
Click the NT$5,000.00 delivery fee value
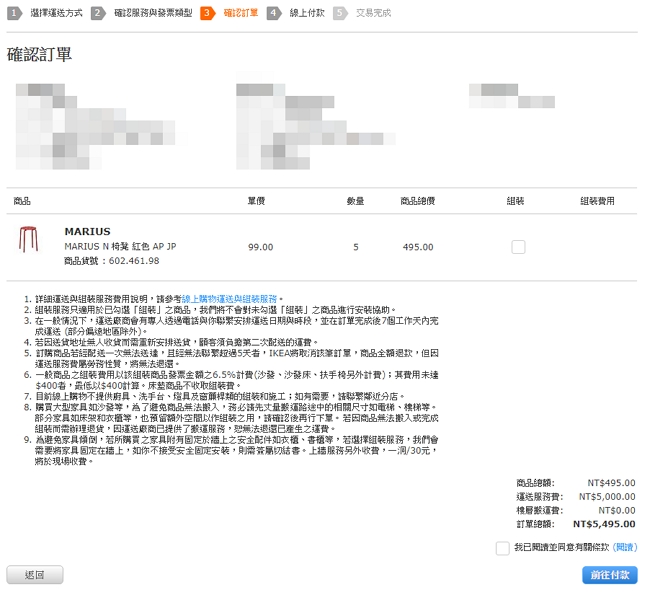(x=607, y=497)
